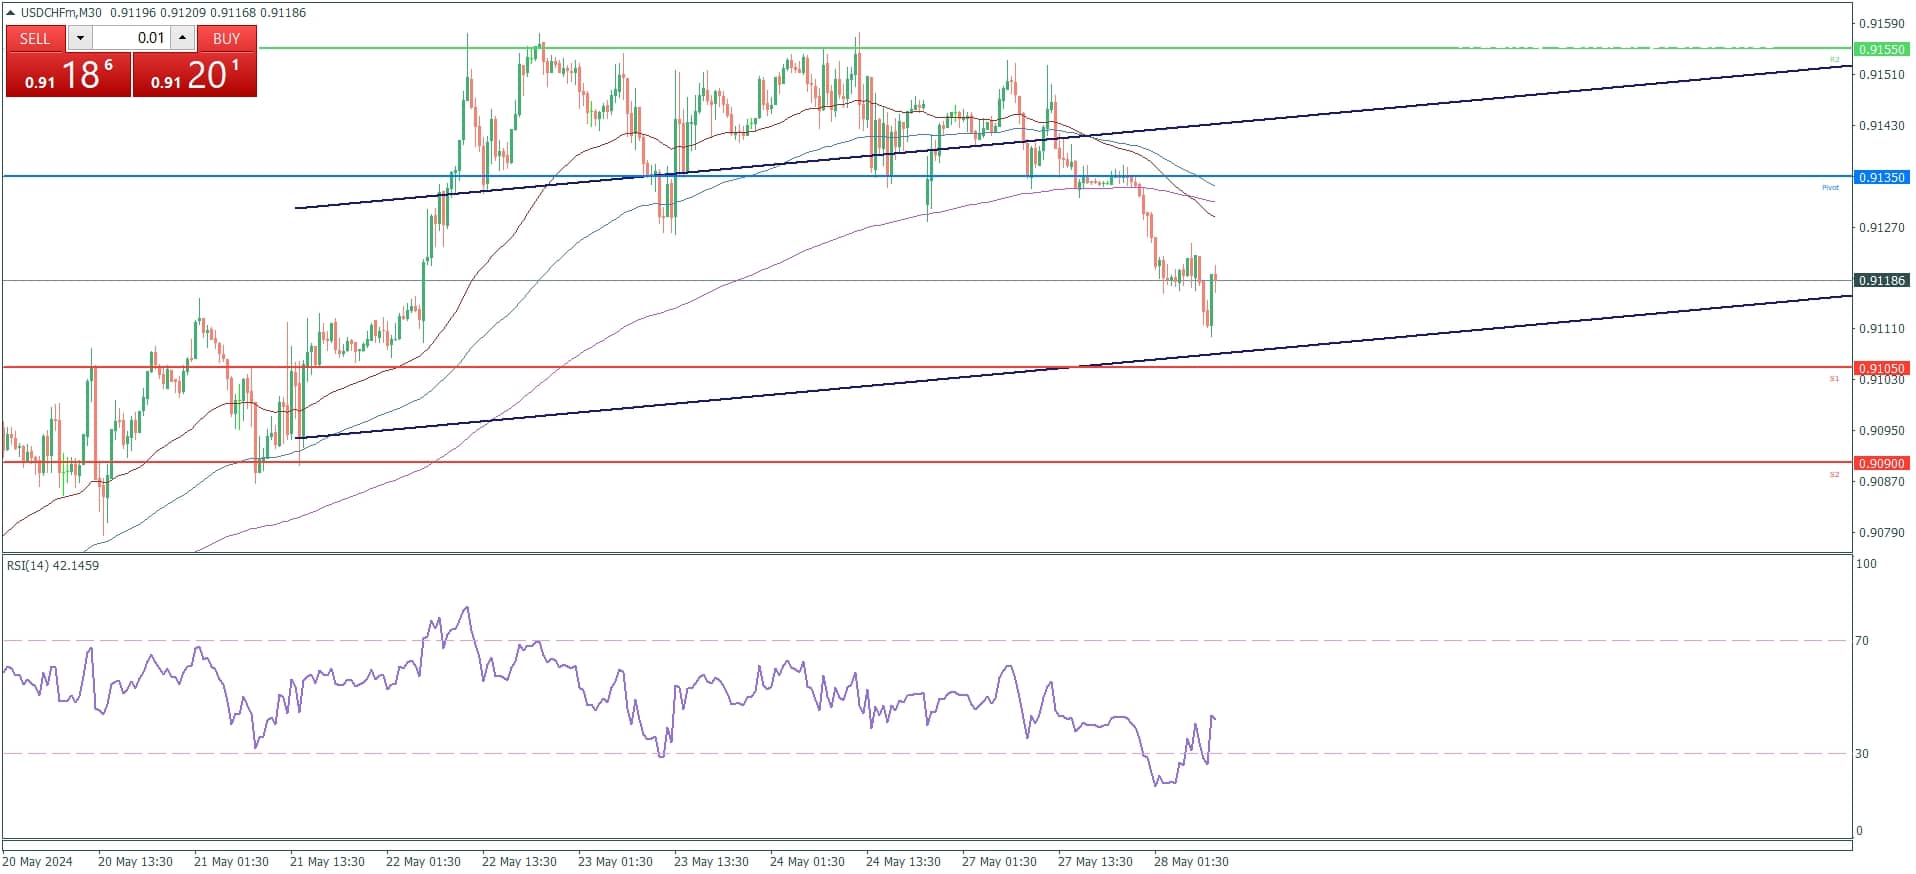The height and width of the screenshot is (874, 1916).
Task: Click the S2 support level label
Action: [1834, 474]
